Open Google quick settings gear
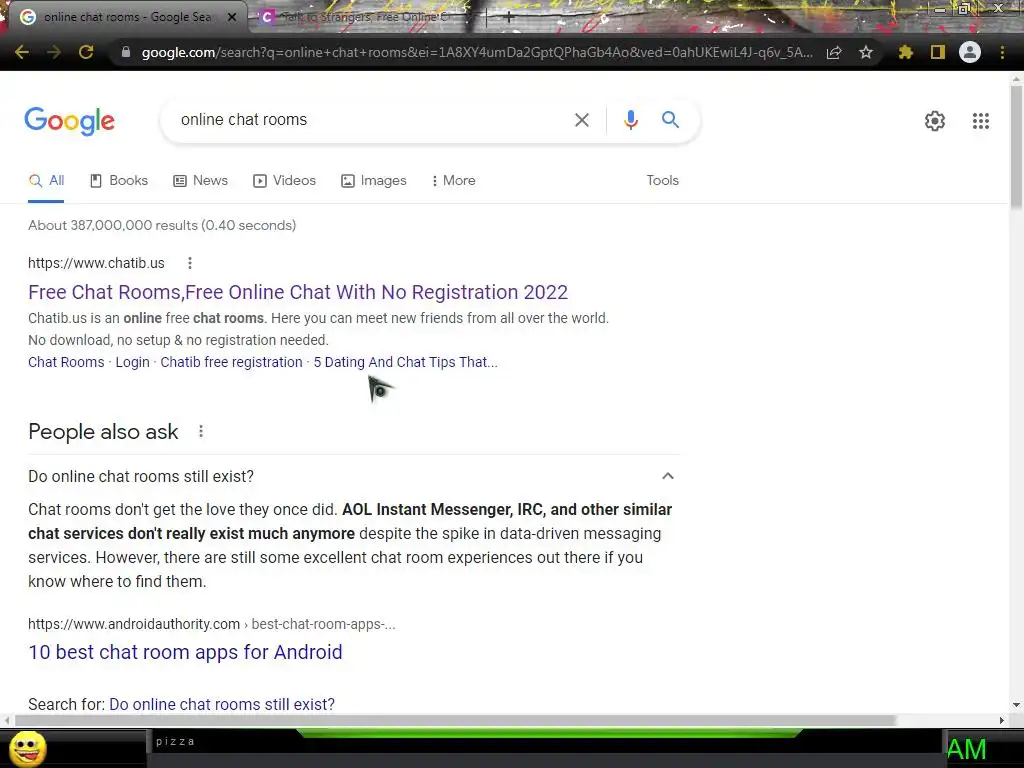This screenshot has height=768, width=1024. point(935,121)
